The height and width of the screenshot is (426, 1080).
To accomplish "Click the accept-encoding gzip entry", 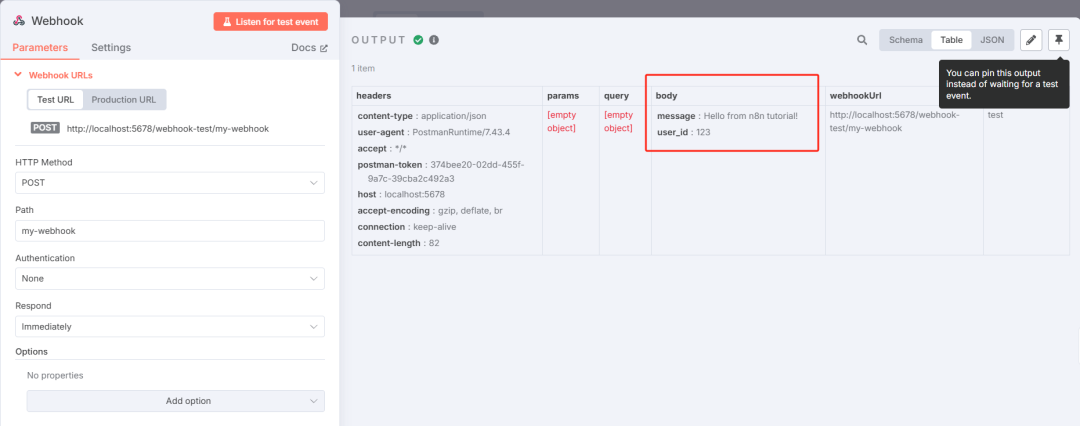I will [x=430, y=210].
